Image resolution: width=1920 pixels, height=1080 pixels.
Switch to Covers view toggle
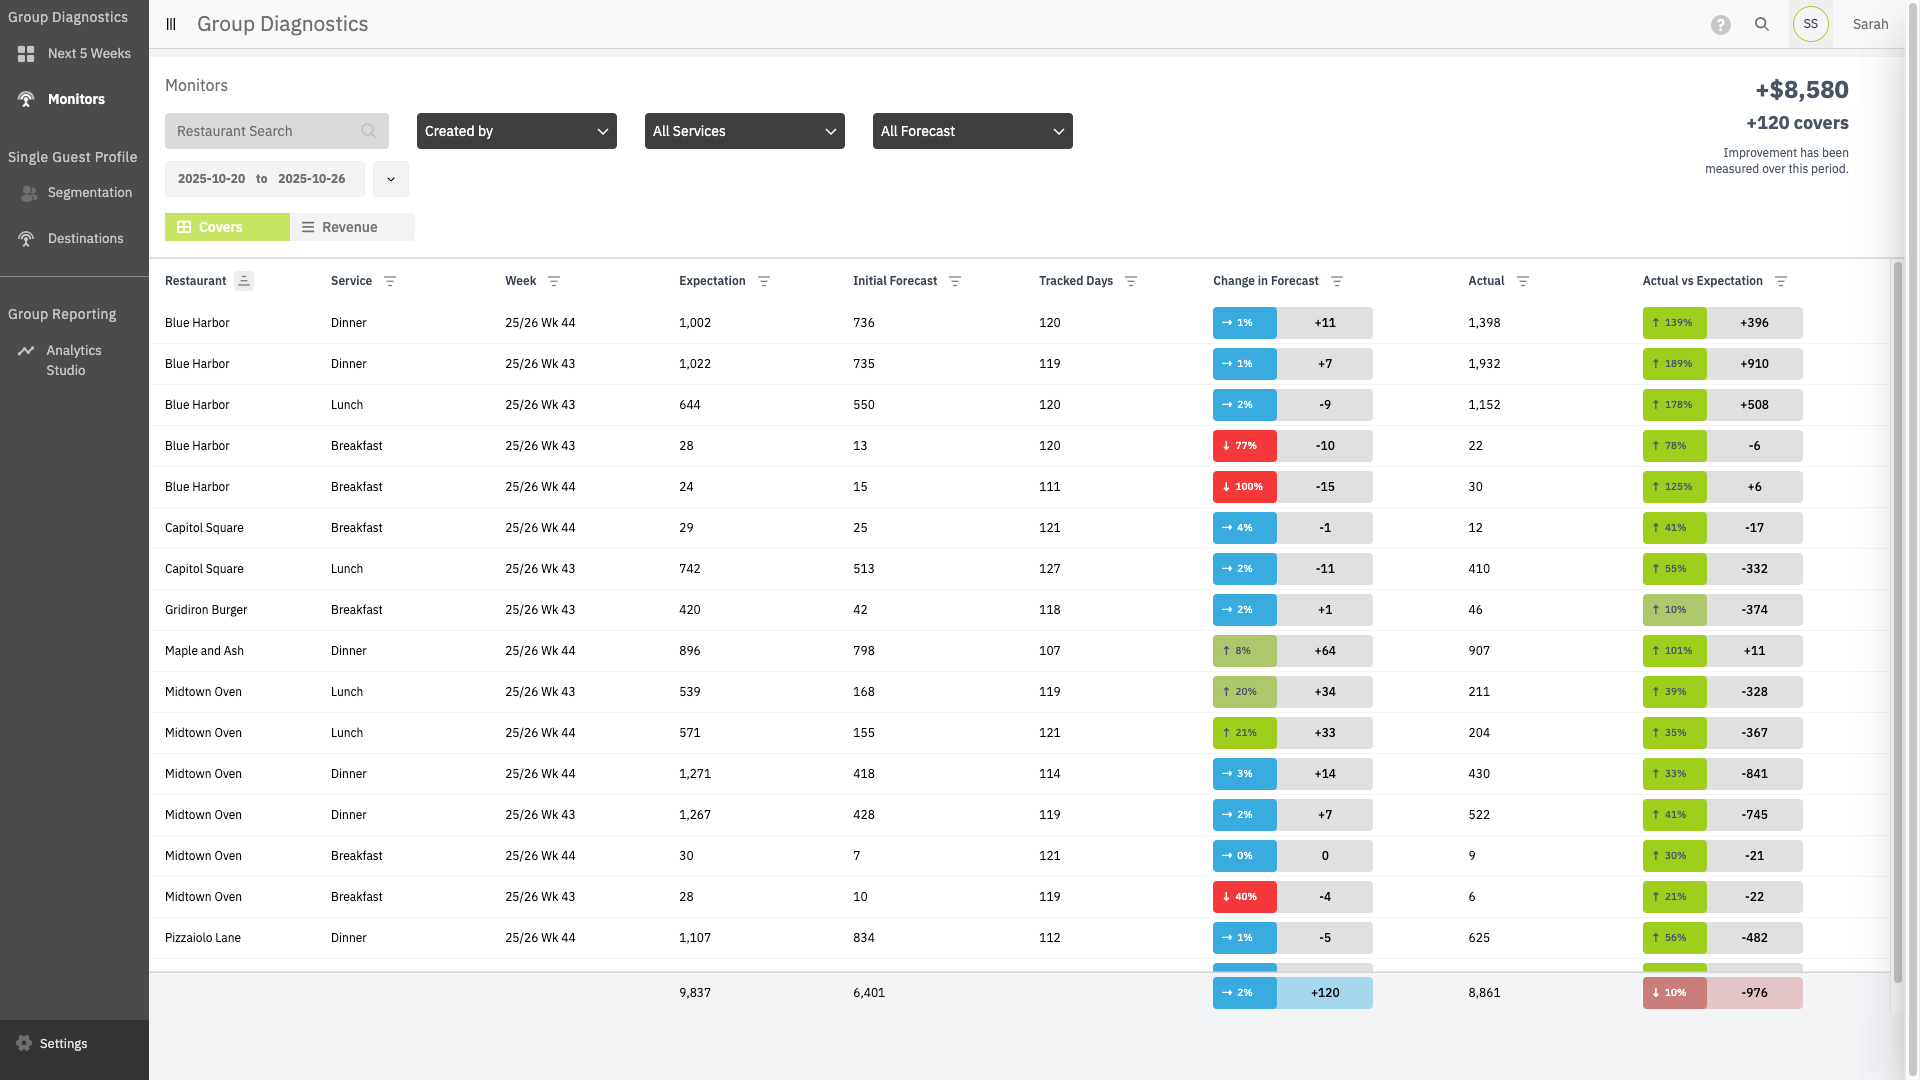click(x=227, y=227)
